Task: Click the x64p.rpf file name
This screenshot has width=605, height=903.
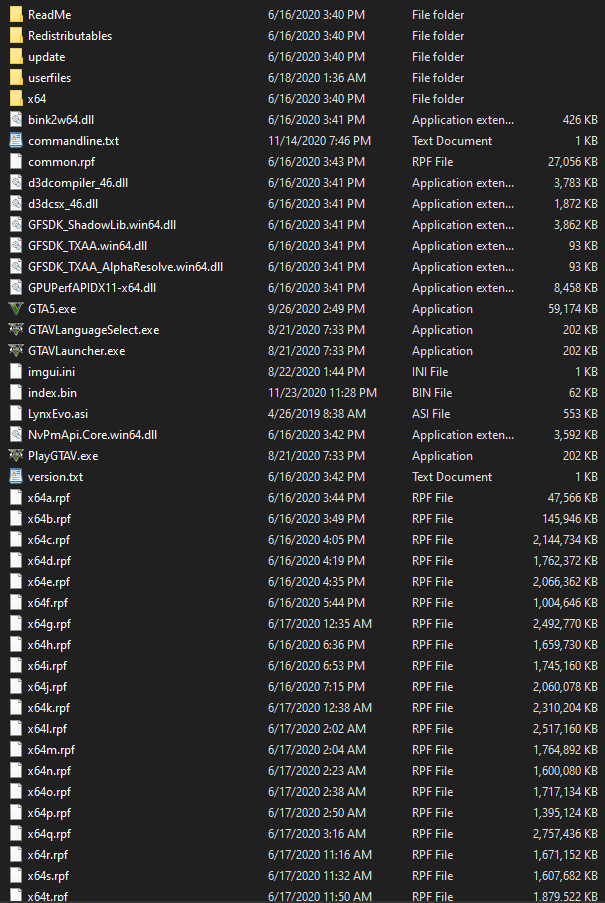Action: (50, 813)
